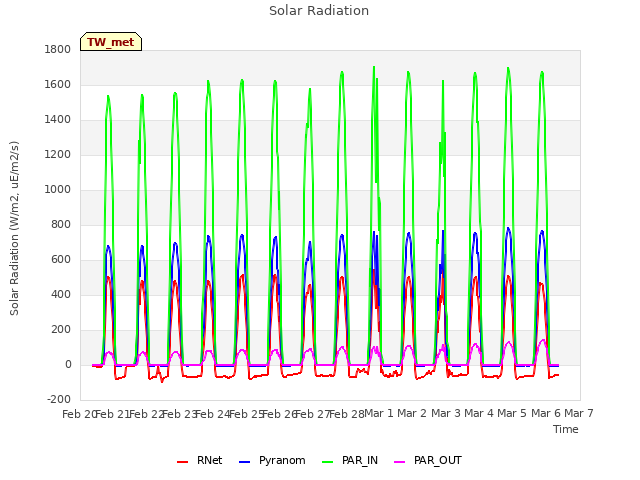
Task: Click the 1200 y-axis tick label
Action: [58, 155]
